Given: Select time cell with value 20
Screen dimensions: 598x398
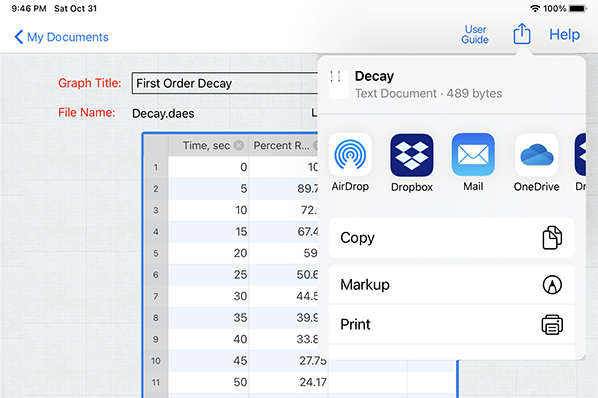Looking at the screenshot, I should 208,253.
